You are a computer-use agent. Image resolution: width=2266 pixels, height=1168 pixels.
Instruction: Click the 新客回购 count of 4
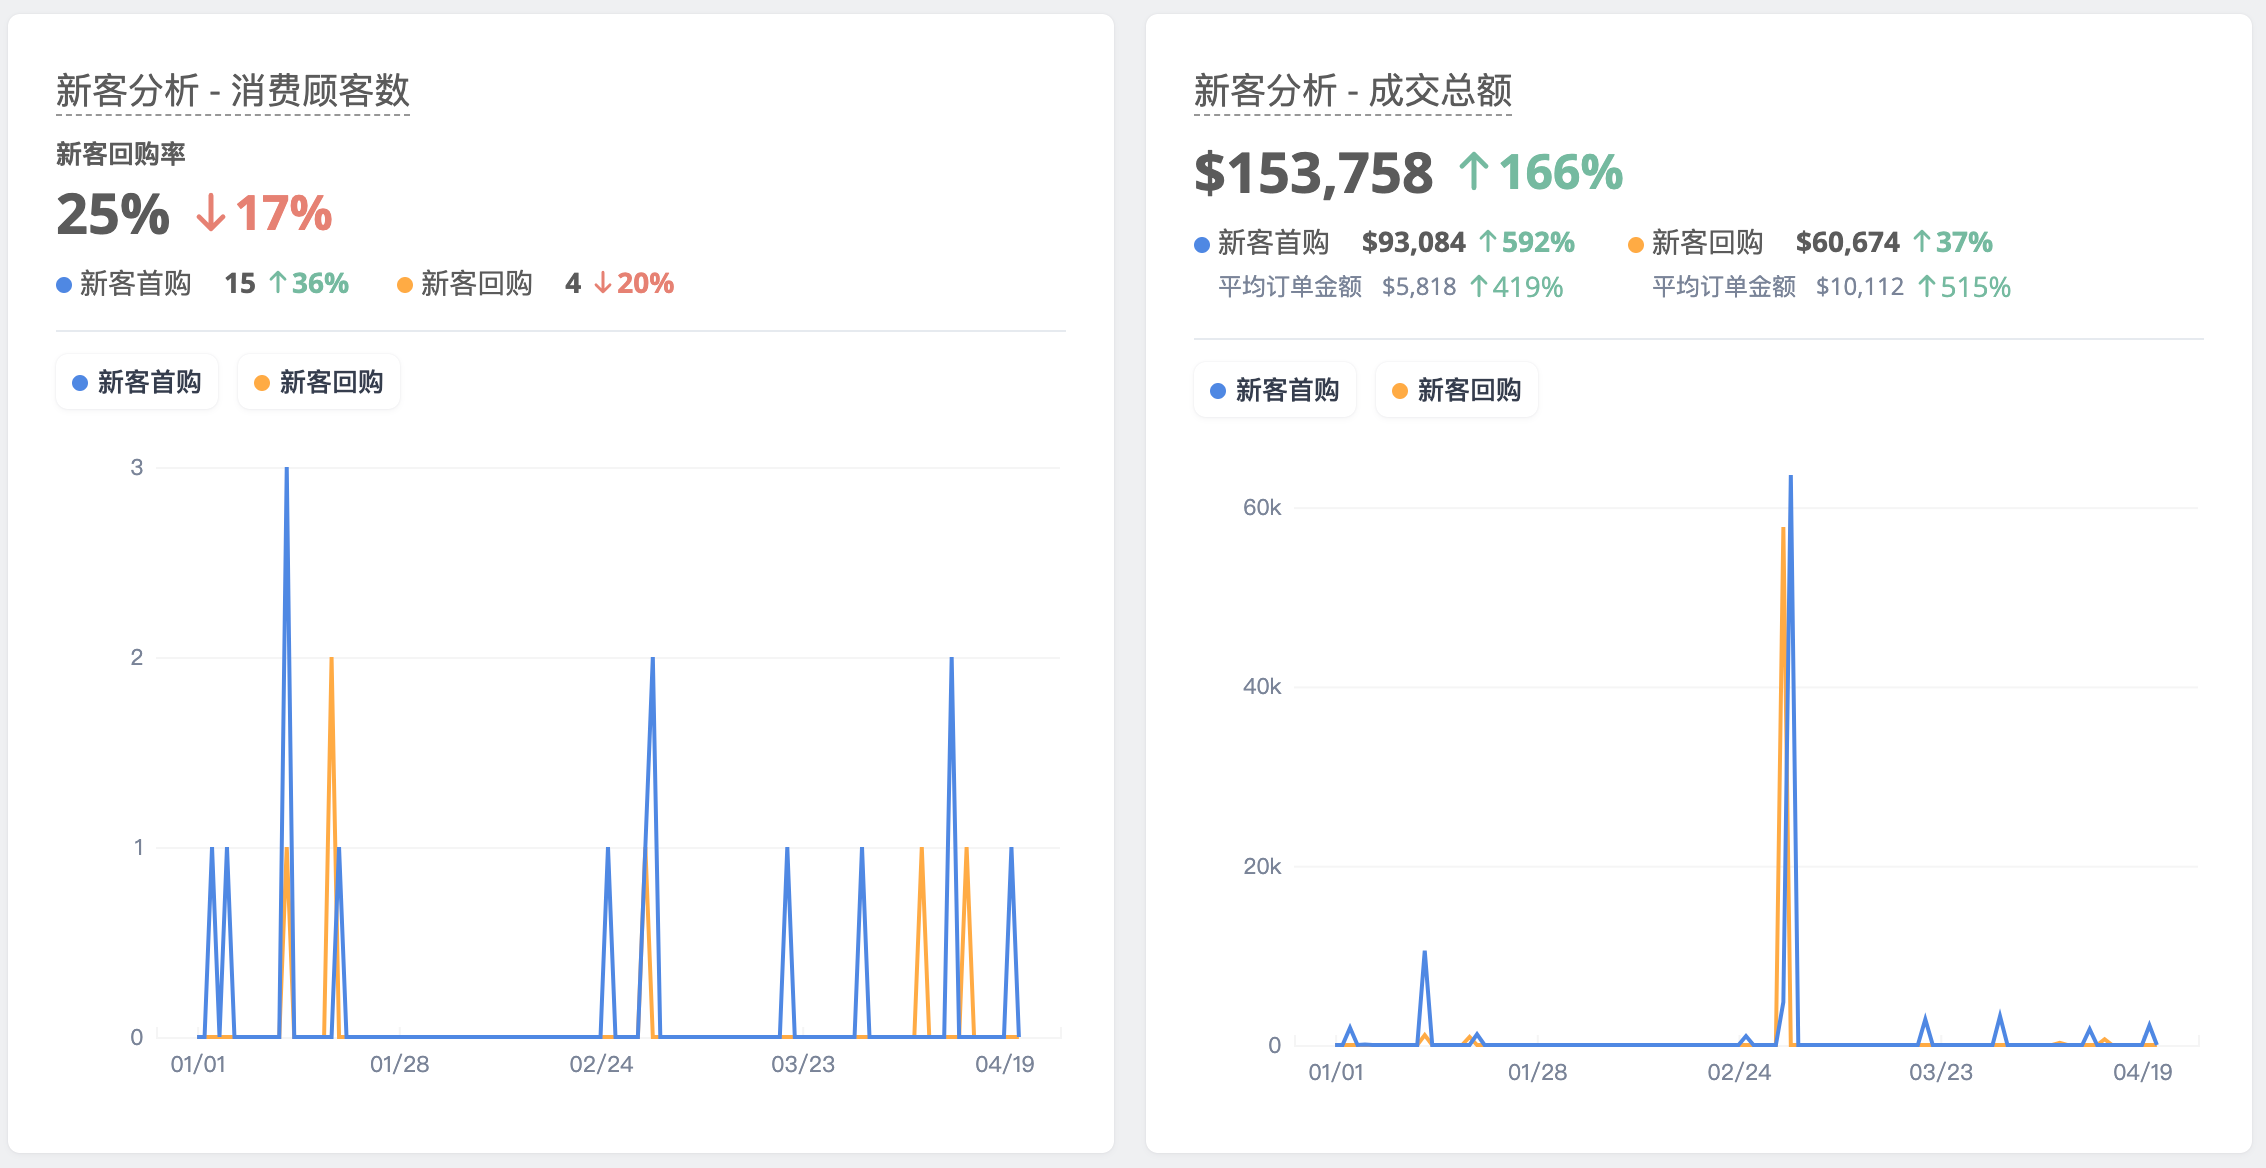tap(573, 284)
